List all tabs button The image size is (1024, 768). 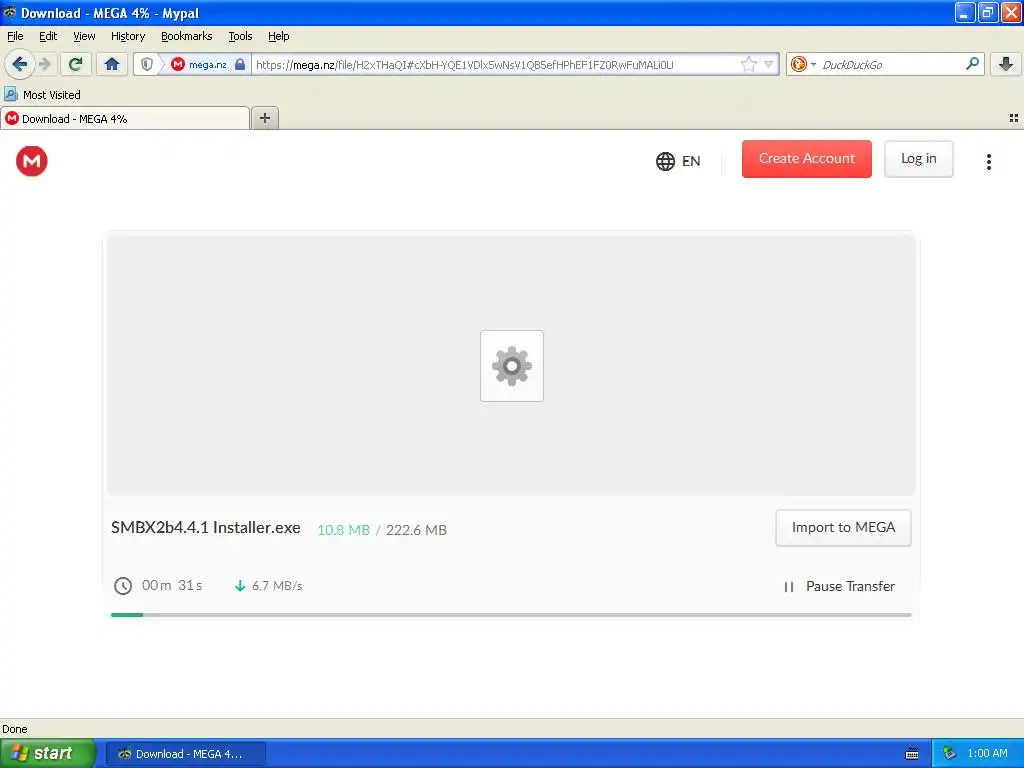pos(1014,118)
